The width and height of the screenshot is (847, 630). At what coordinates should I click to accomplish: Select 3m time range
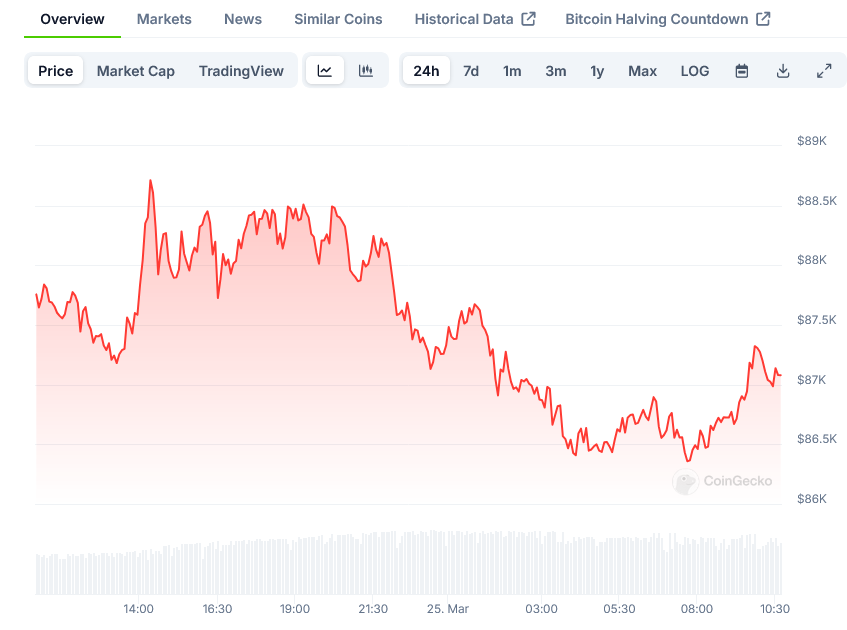(556, 71)
